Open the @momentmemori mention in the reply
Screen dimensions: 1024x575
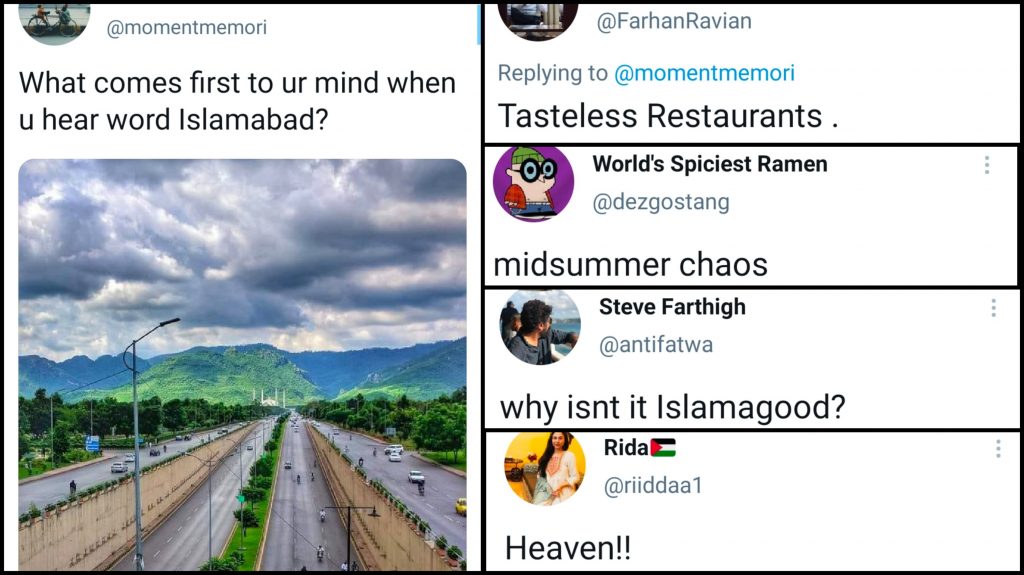pyautogui.click(x=704, y=73)
